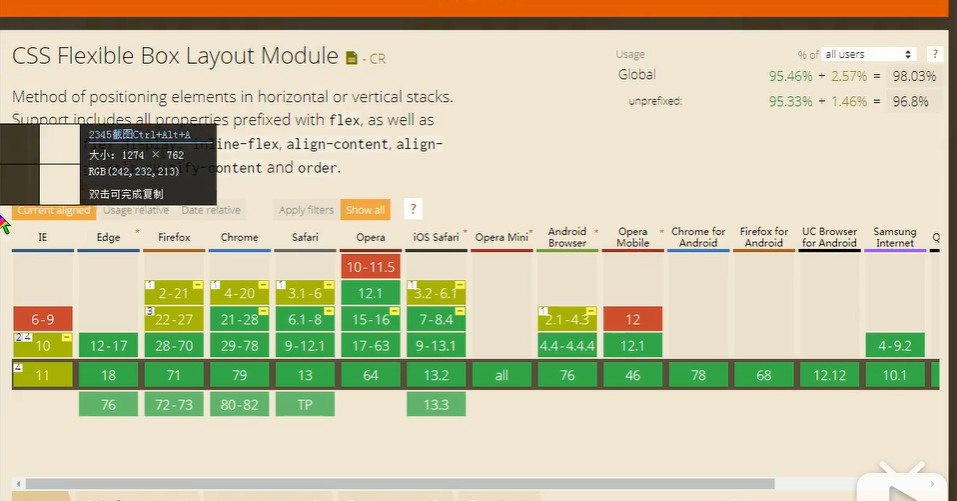
Task: Click the Opera Mini column header
Action: tap(502, 237)
